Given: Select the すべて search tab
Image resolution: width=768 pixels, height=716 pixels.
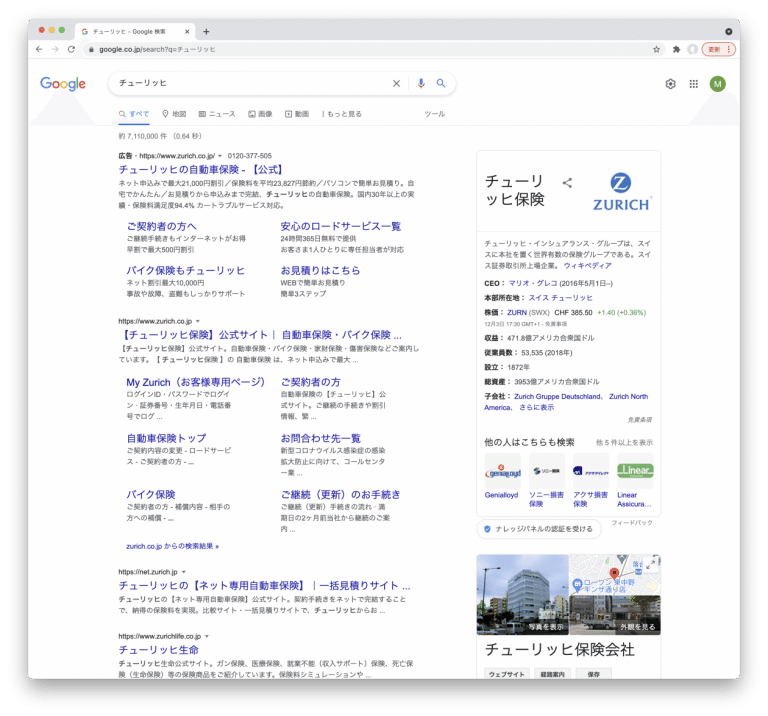Looking at the screenshot, I should (134, 114).
